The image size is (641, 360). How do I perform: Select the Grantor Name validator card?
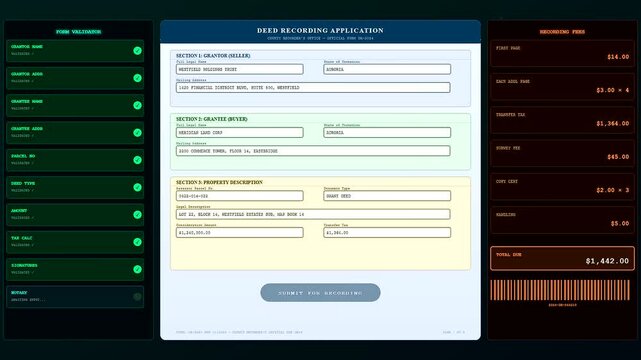(x=75, y=51)
